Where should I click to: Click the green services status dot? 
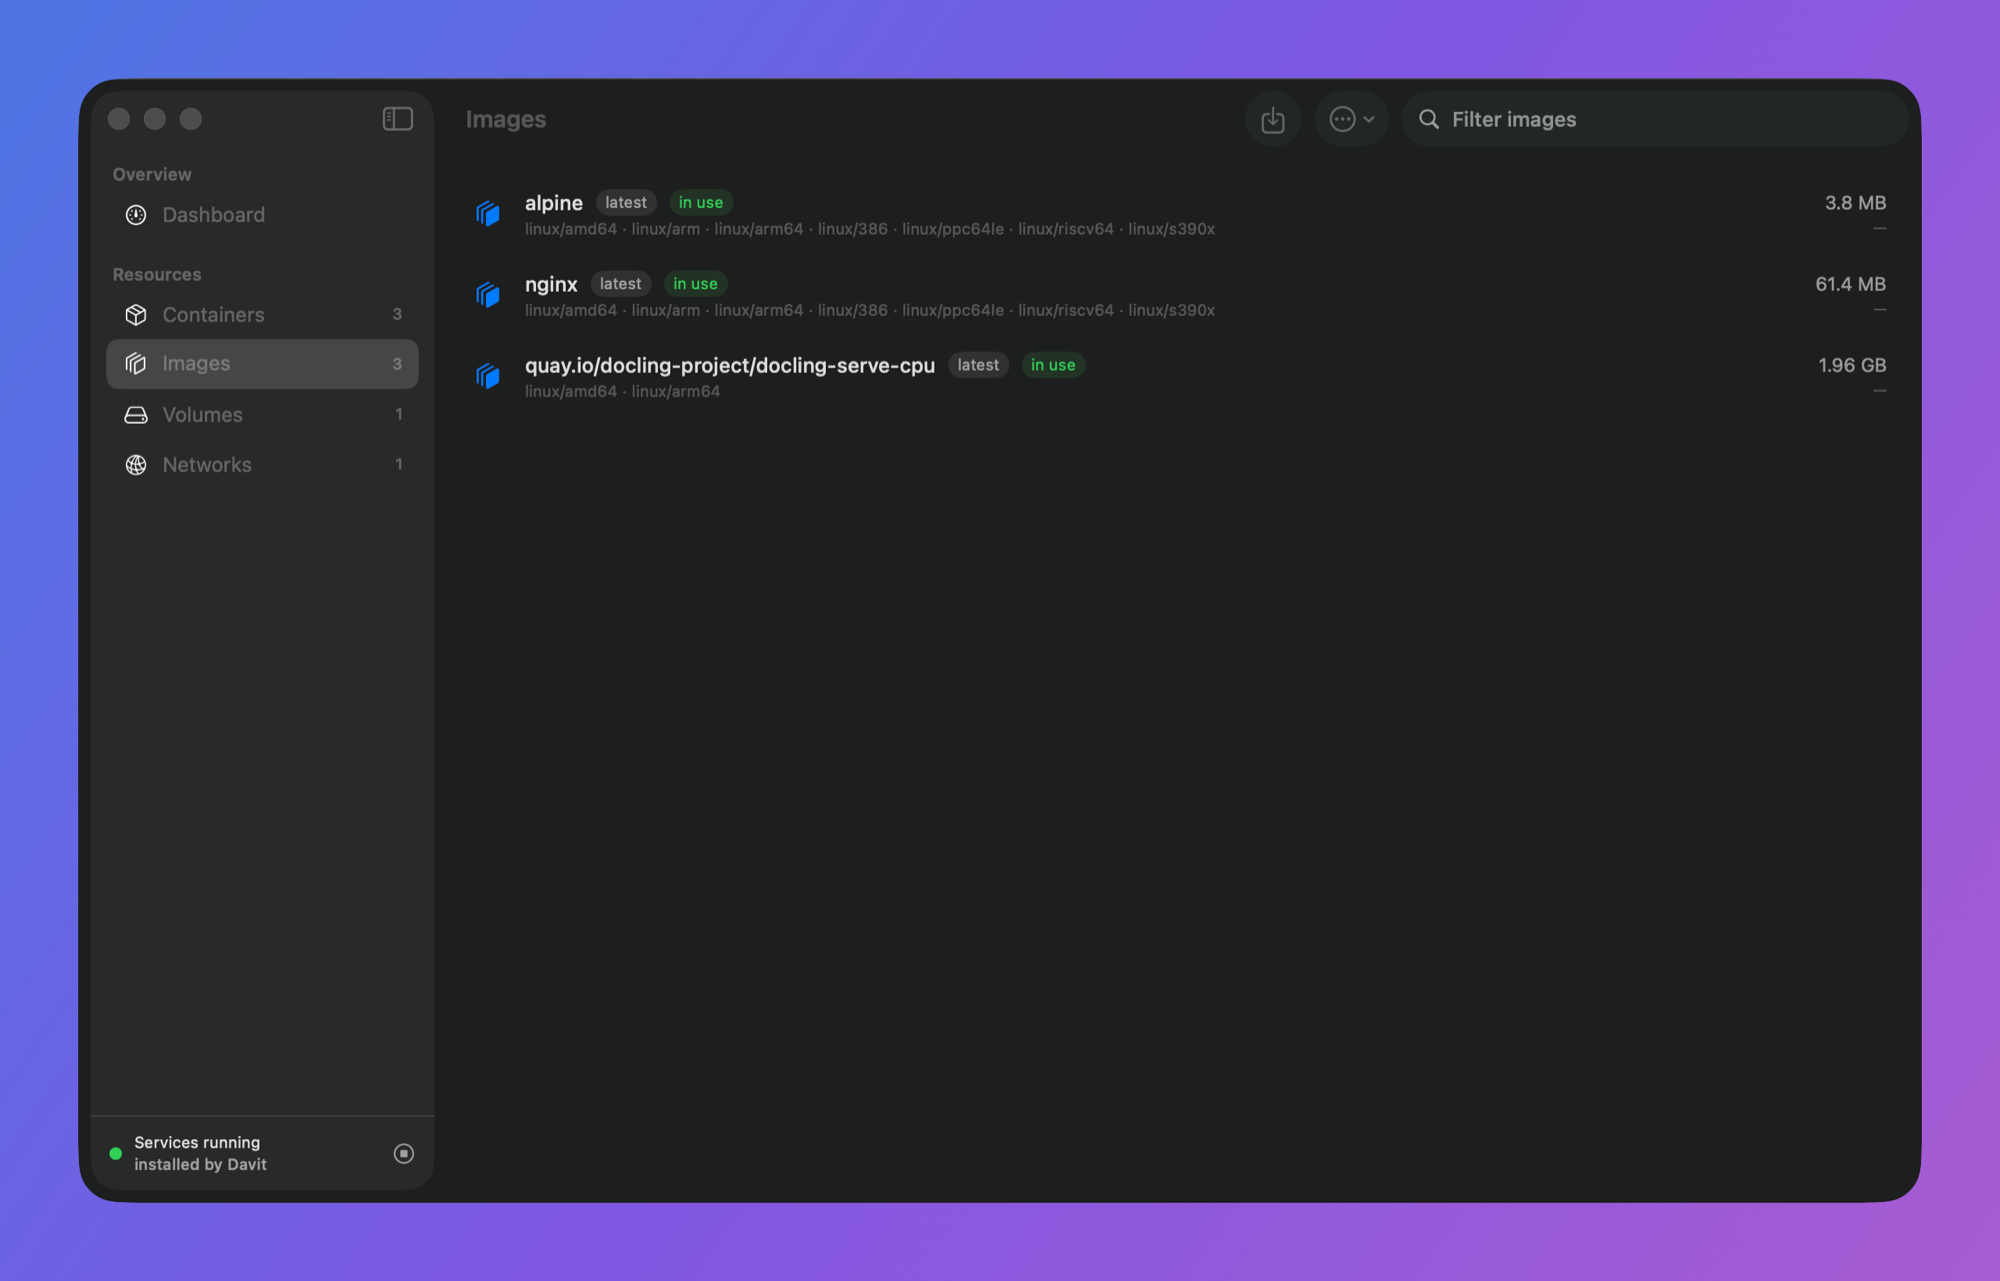pos(116,1154)
